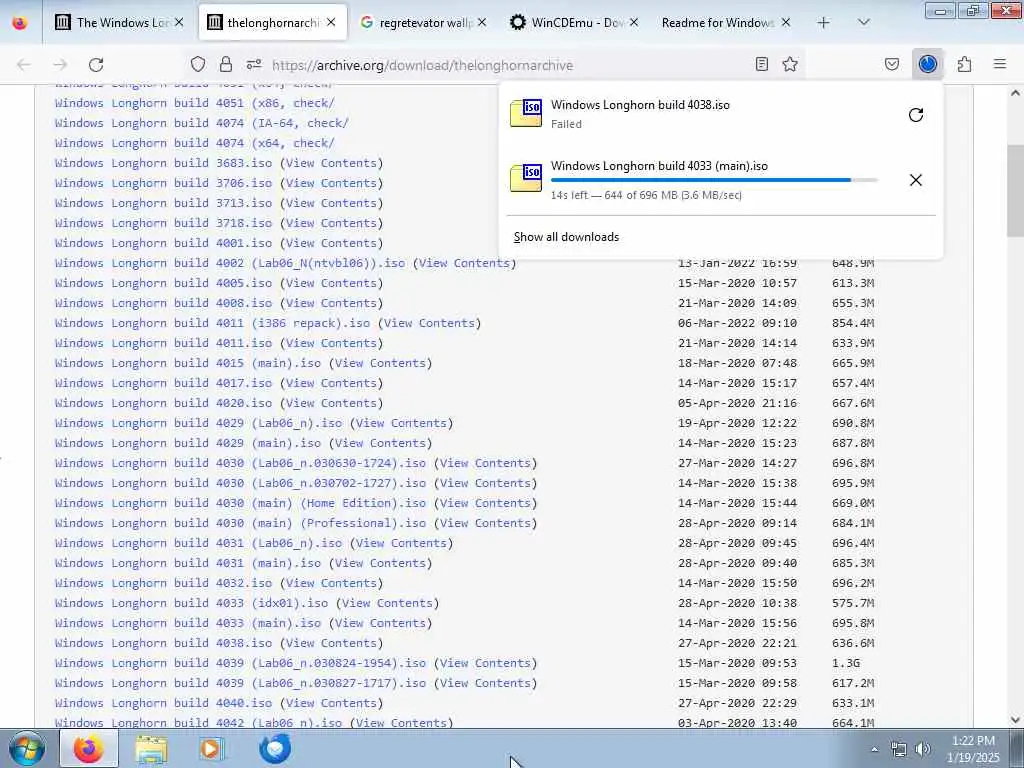Download build 4015 (main).iso link
The height and width of the screenshot is (768, 1024).
point(188,363)
